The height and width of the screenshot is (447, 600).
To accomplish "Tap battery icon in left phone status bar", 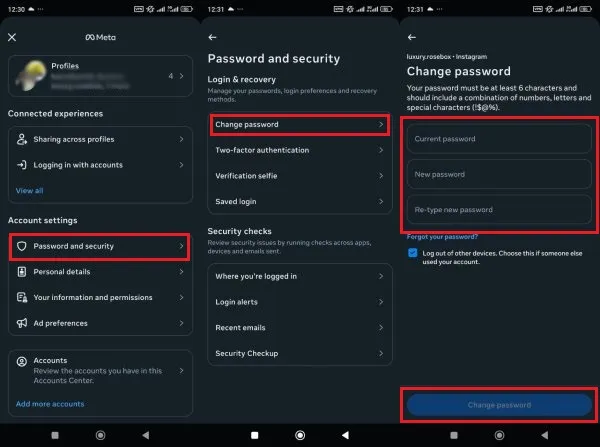I will point(186,9).
